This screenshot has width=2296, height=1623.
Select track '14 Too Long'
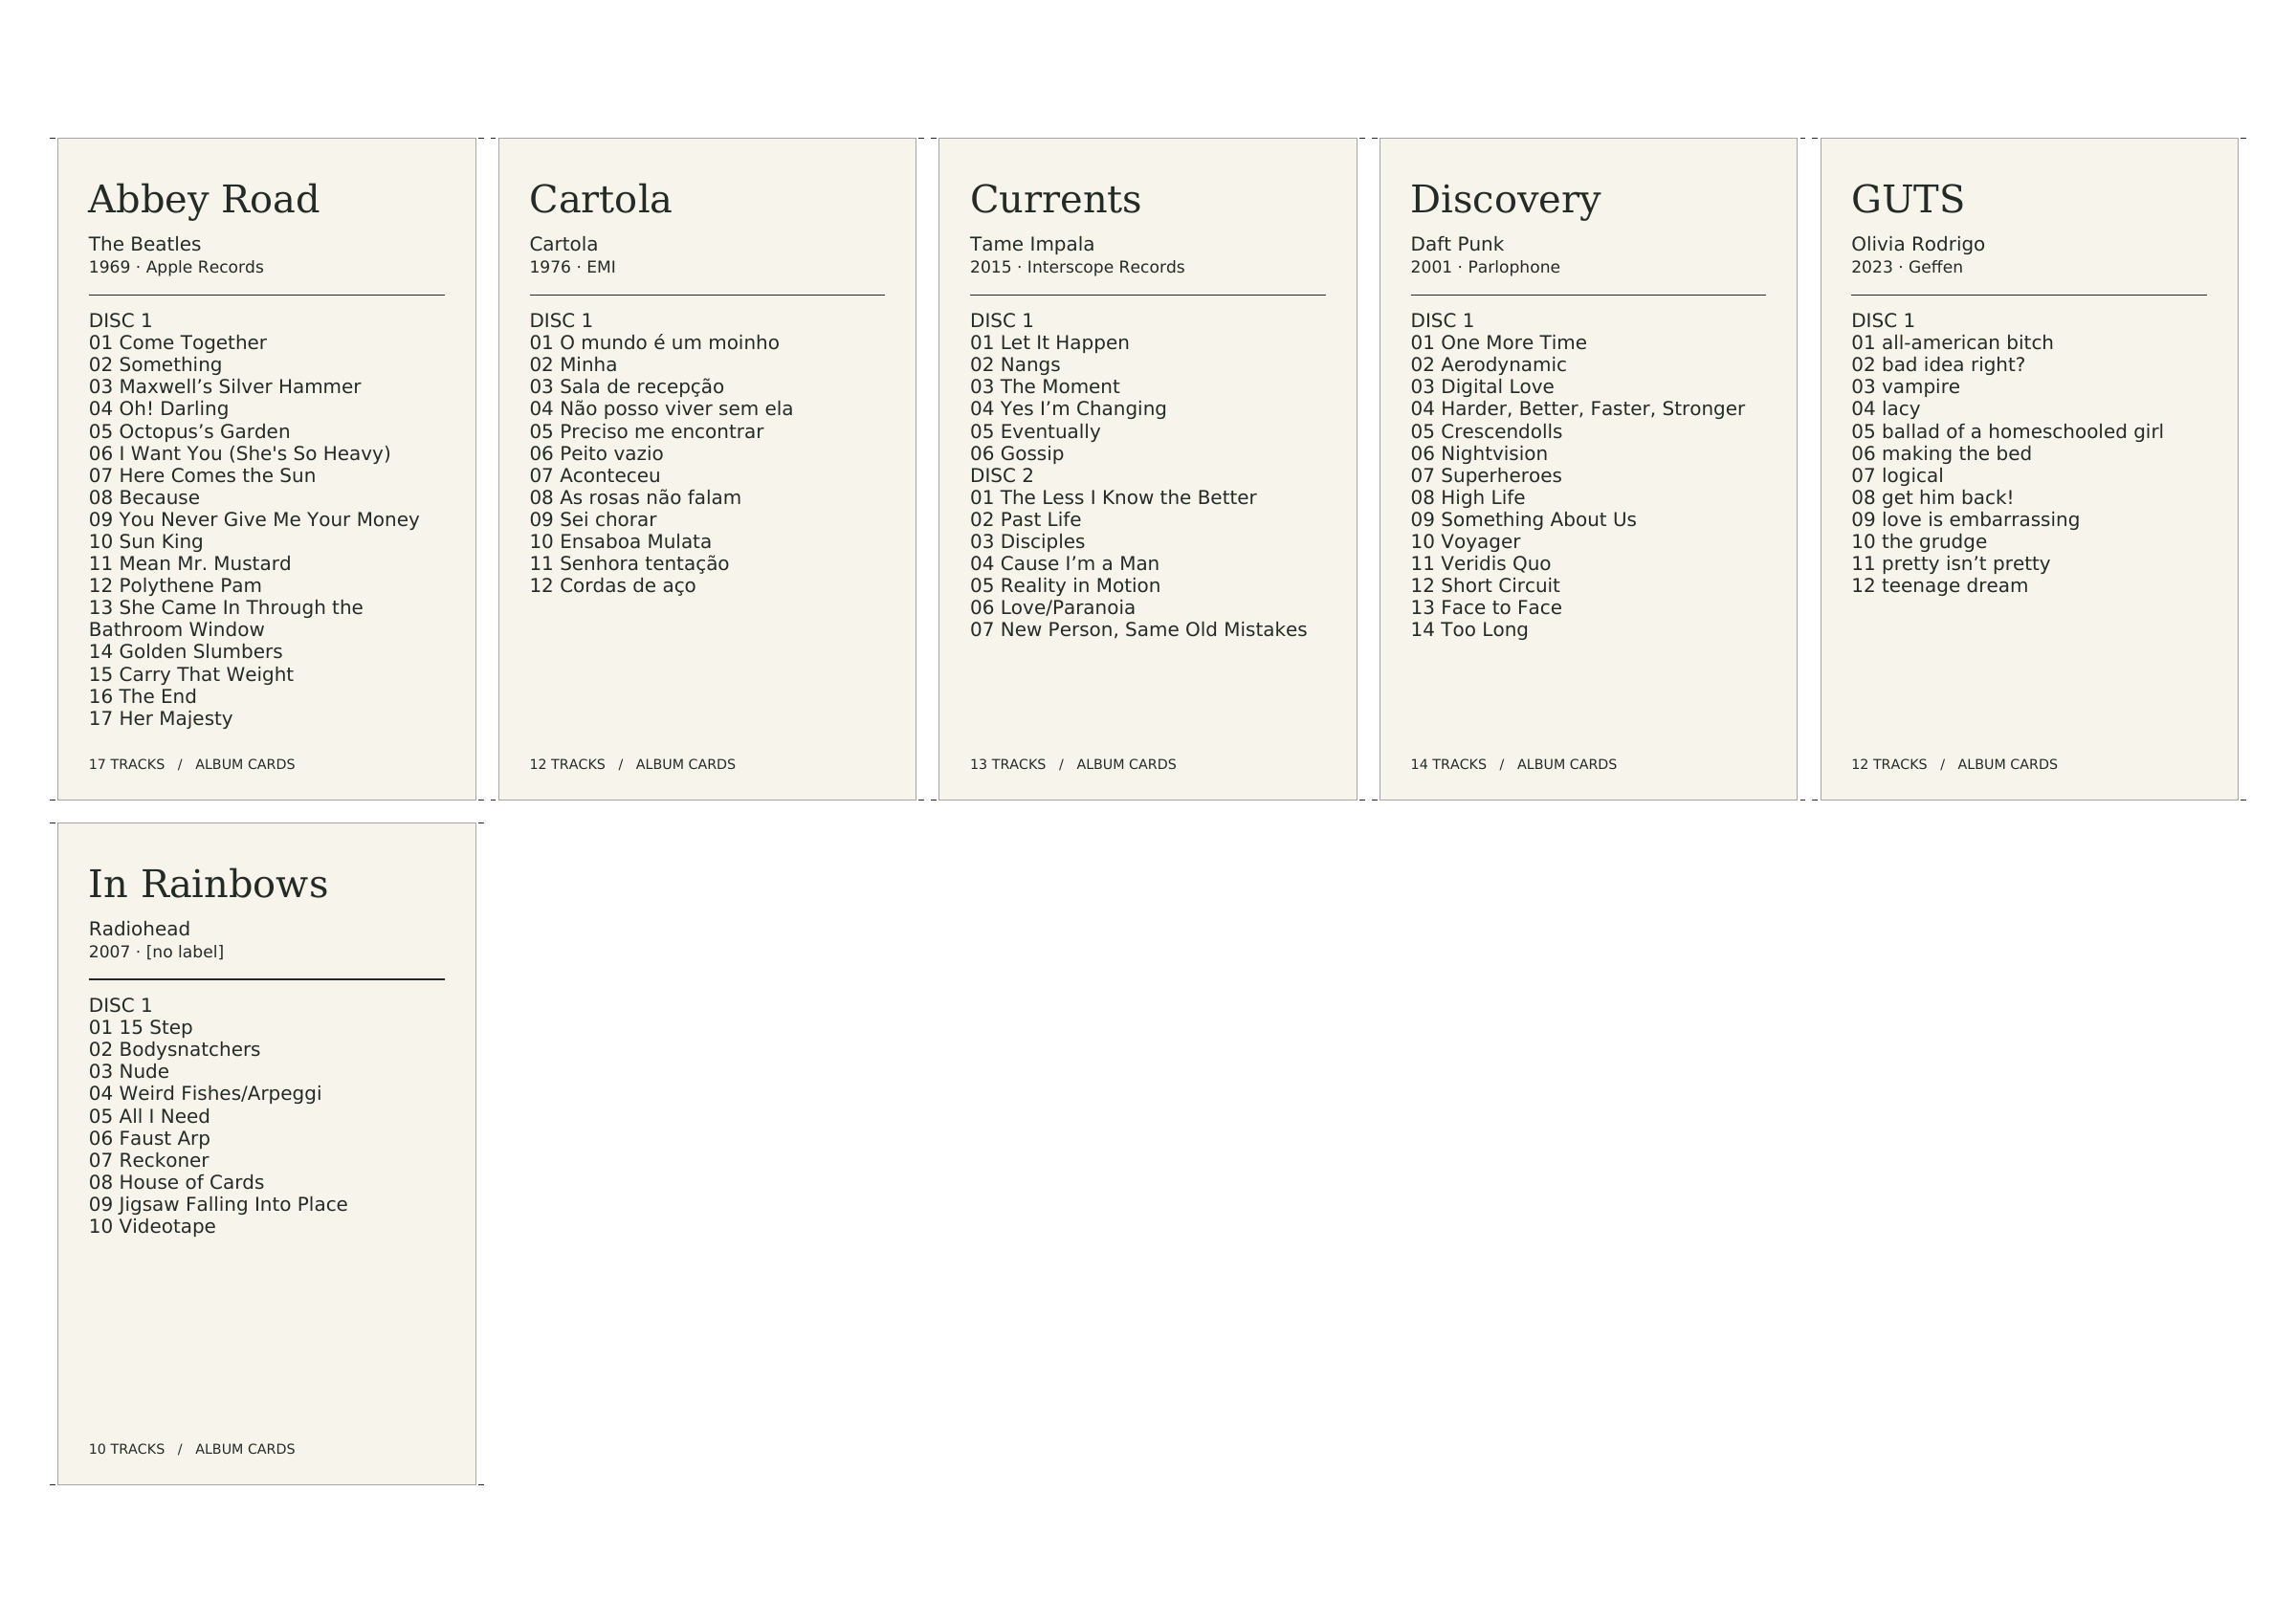pyautogui.click(x=1469, y=630)
